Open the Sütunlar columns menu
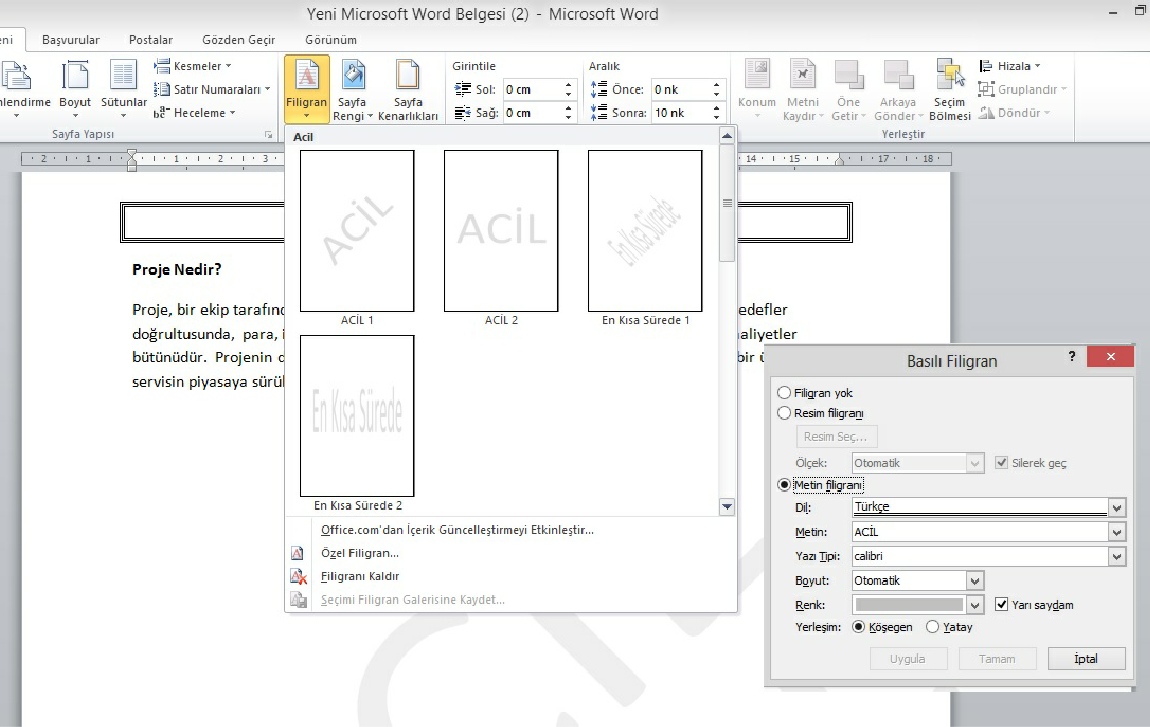The height and width of the screenshot is (727, 1150). click(x=123, y=88)
